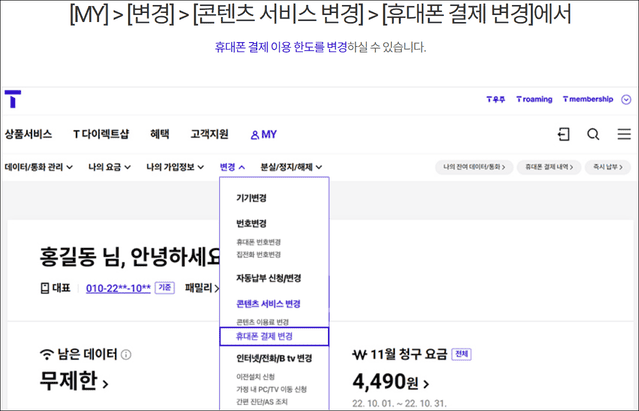Click the 전체 badge beside 11월 청구 요금
The width and height of the screenshot is (639, 411).
coord(461,354)
